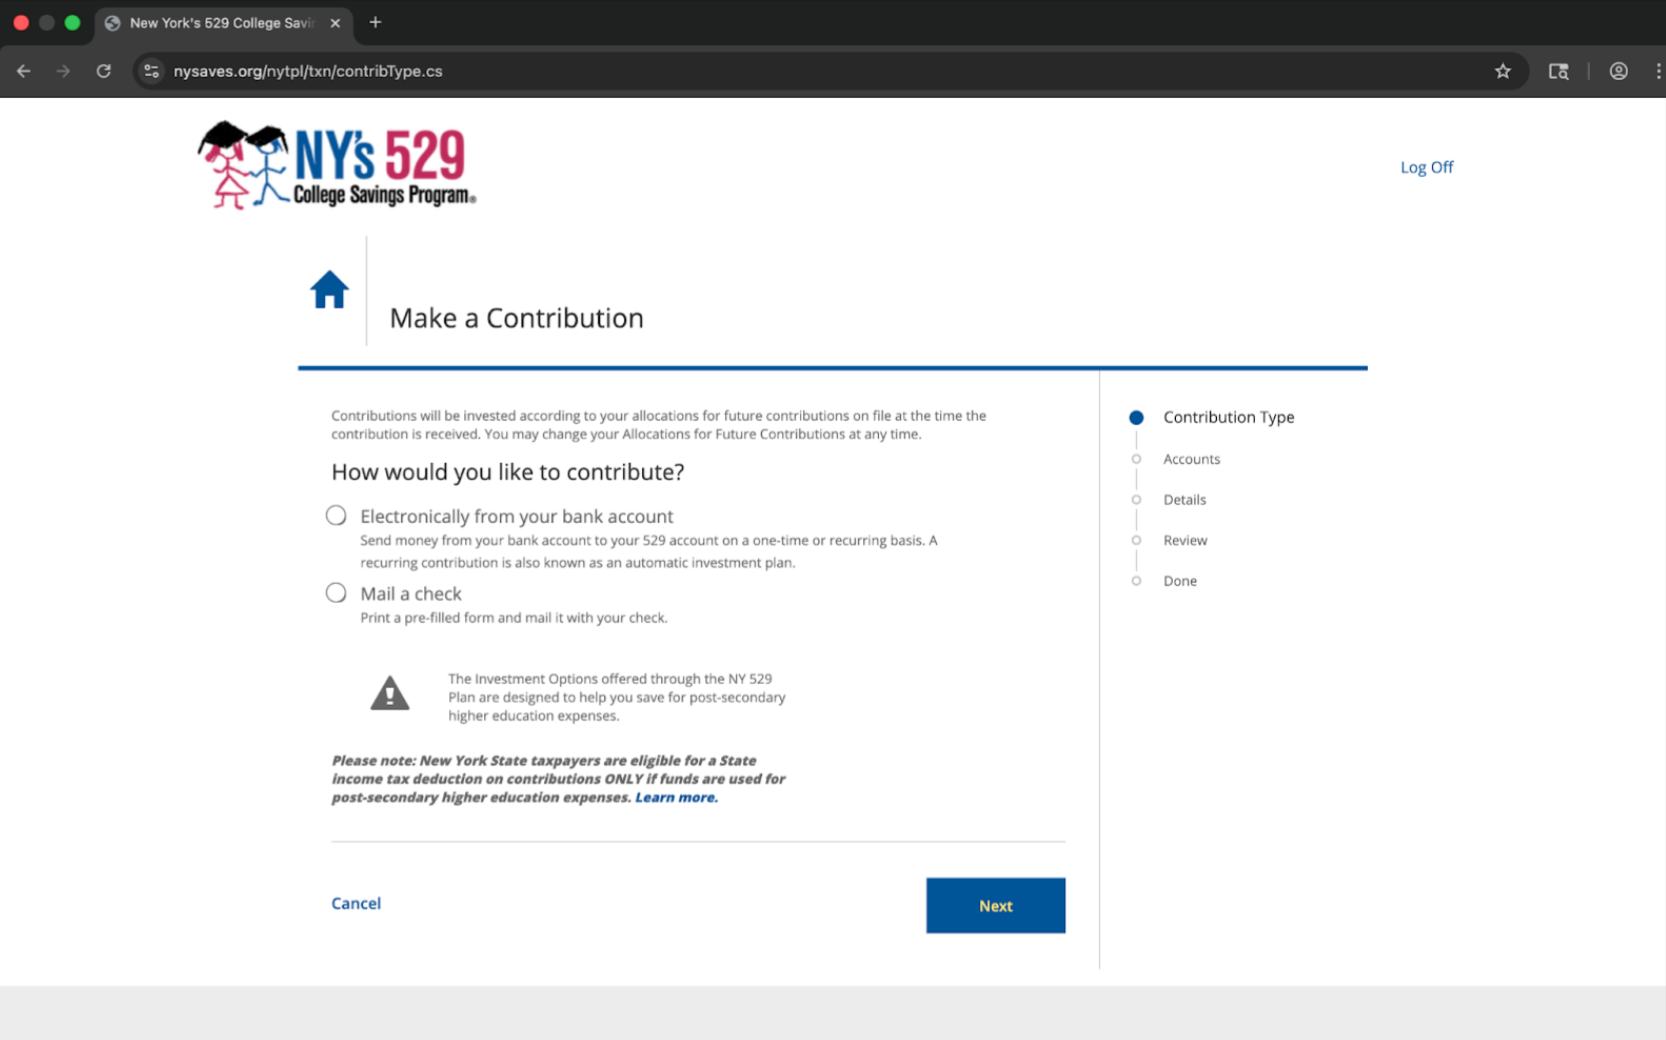This screenshot has height=1040, width=1666.
Task: Click the Contribution Type step
Action: [1228, 417]
